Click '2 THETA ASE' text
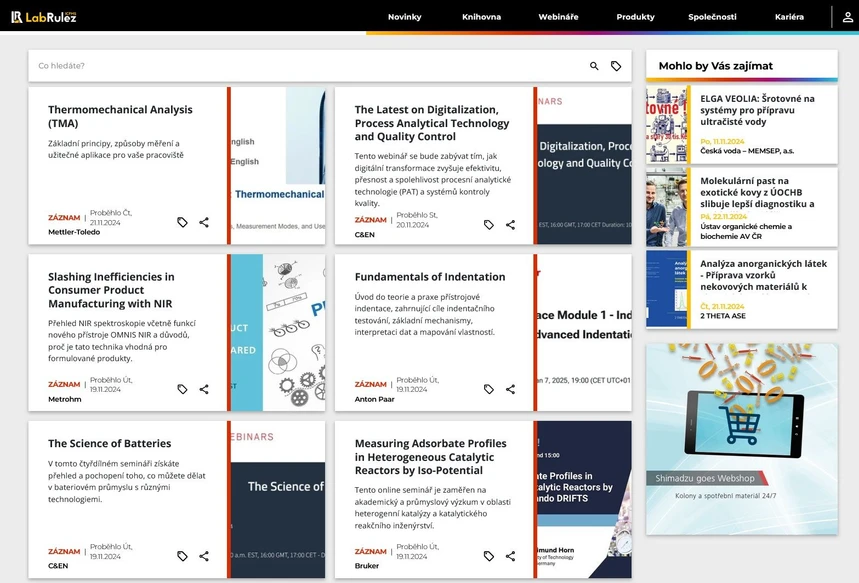 pyautogui.click(x=723, y=316)
